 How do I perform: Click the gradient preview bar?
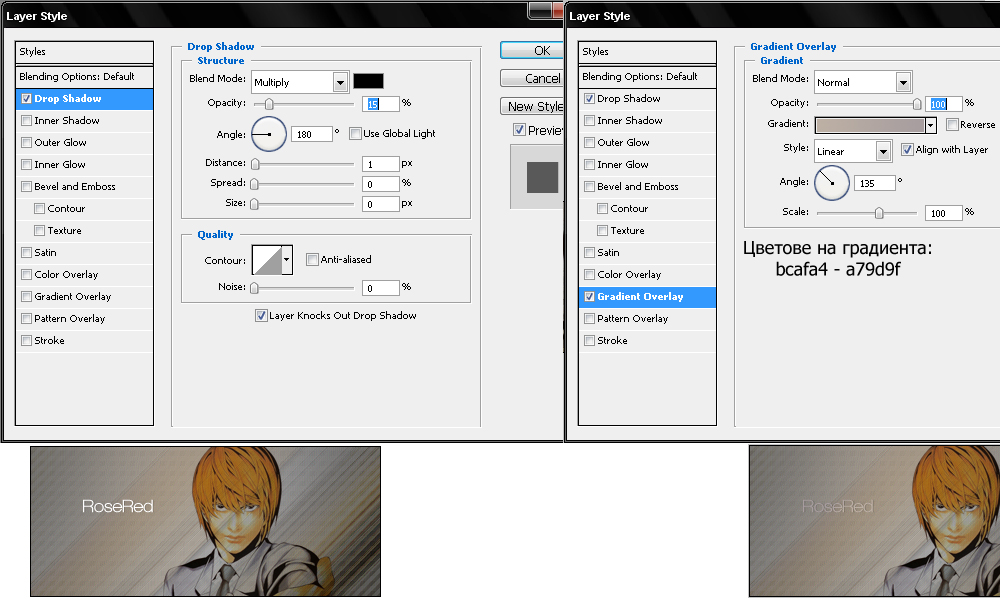[x=870, y=125]
